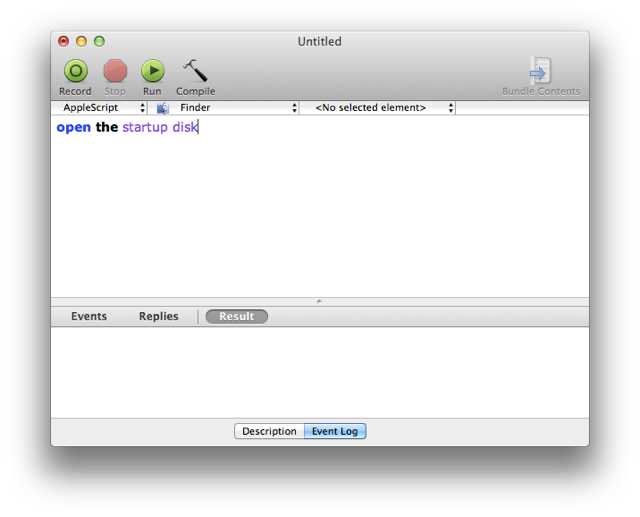Viewport: 640px width, 517px height.
Task: Show the Result tab
Action: [x=237, y=316]
